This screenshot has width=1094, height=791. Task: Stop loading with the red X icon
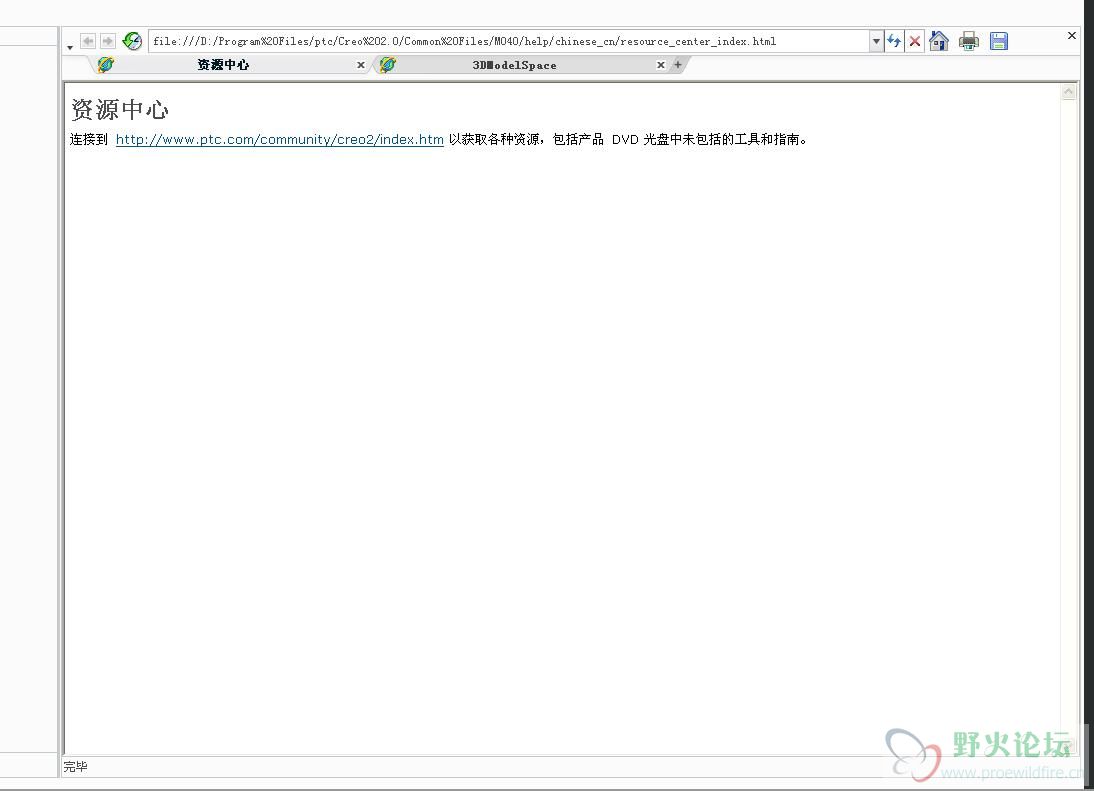pos(915,41)
